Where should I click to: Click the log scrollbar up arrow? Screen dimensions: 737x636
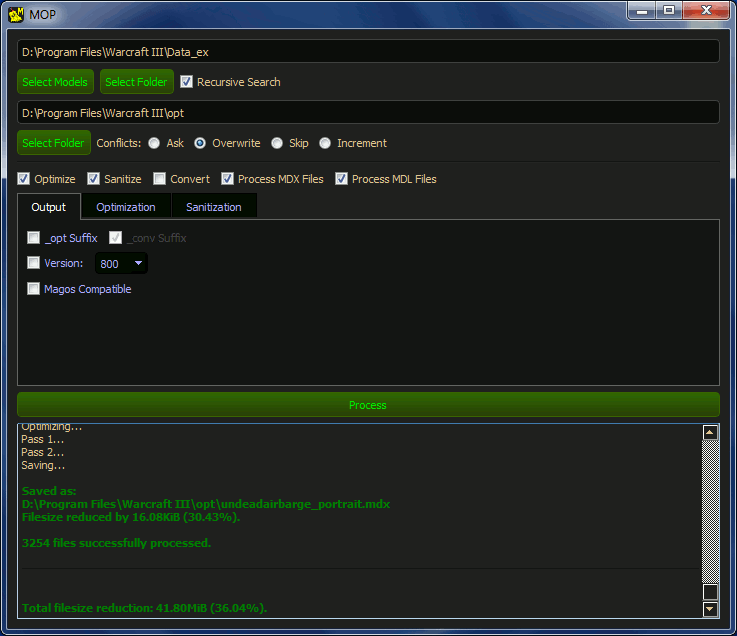click(x=710, y=432)
